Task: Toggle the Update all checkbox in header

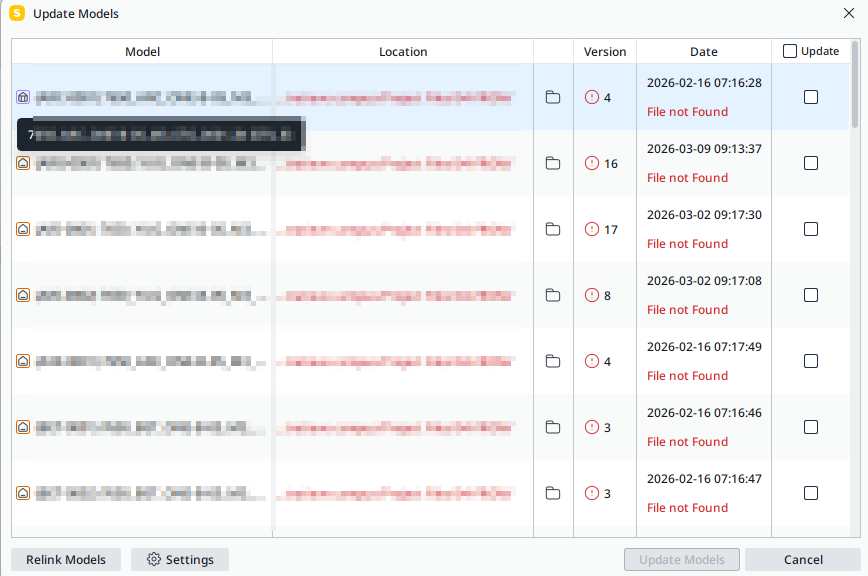Action: pyautogui.click(x=789, y=51)
